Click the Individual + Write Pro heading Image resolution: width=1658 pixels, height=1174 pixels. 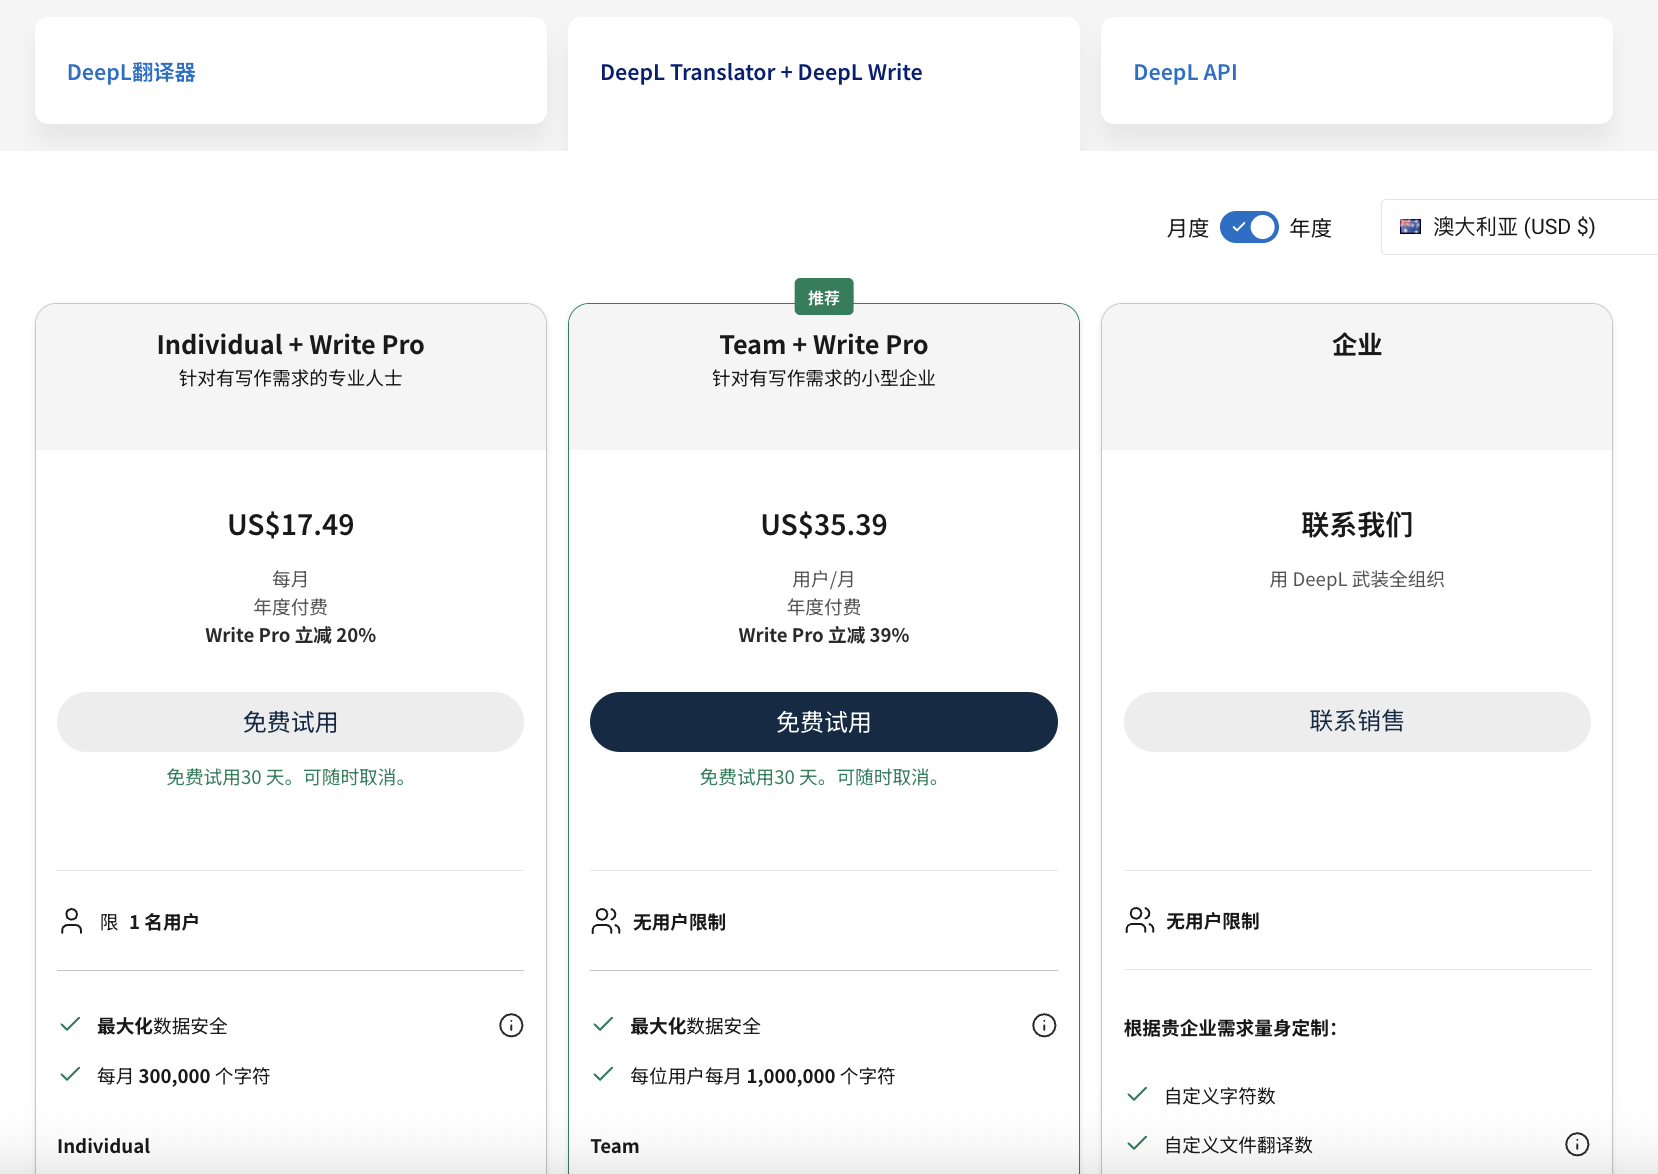click(x=291, y=345)
